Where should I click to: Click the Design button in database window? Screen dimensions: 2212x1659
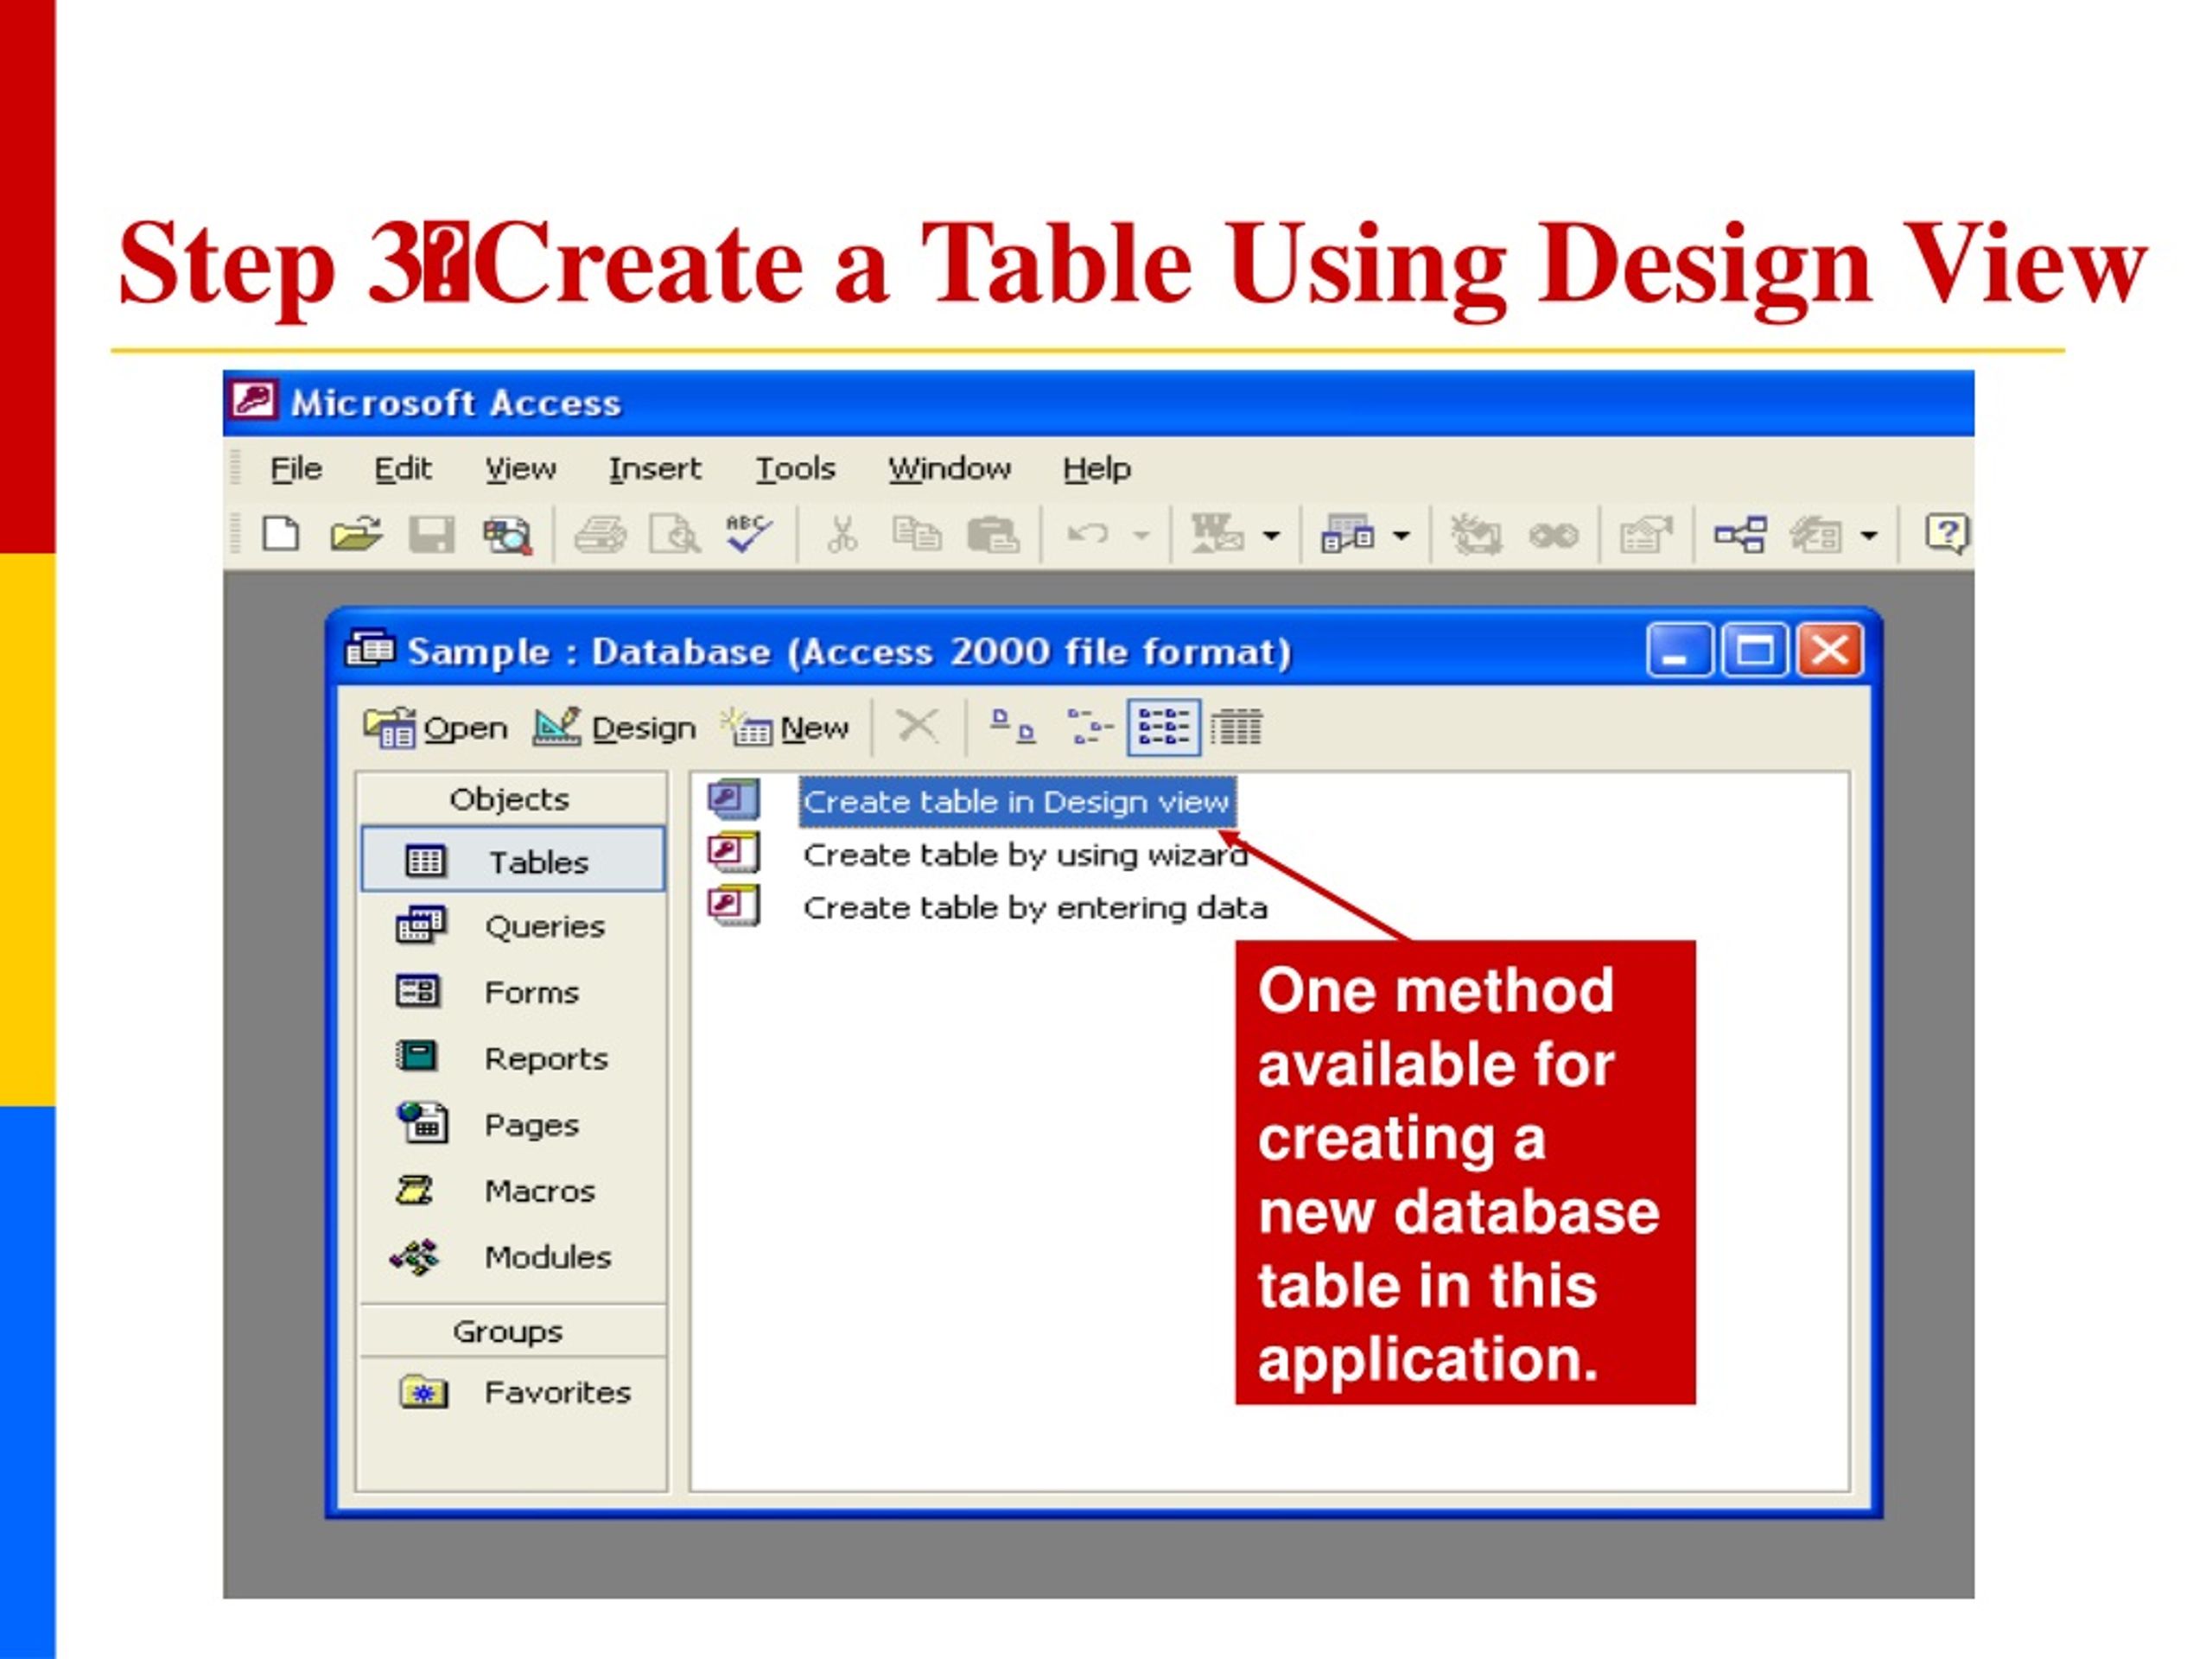pyautogui.click(x=614, y=727)
